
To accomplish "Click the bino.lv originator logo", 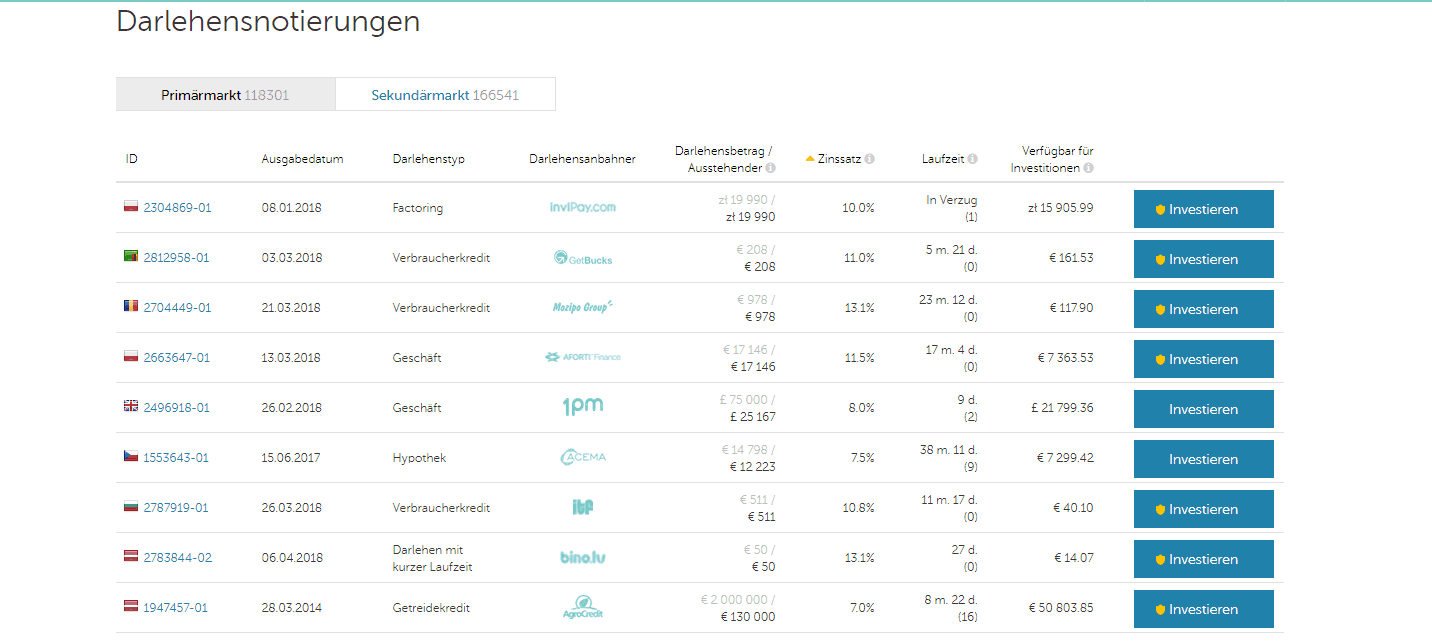I will [582, 558].
